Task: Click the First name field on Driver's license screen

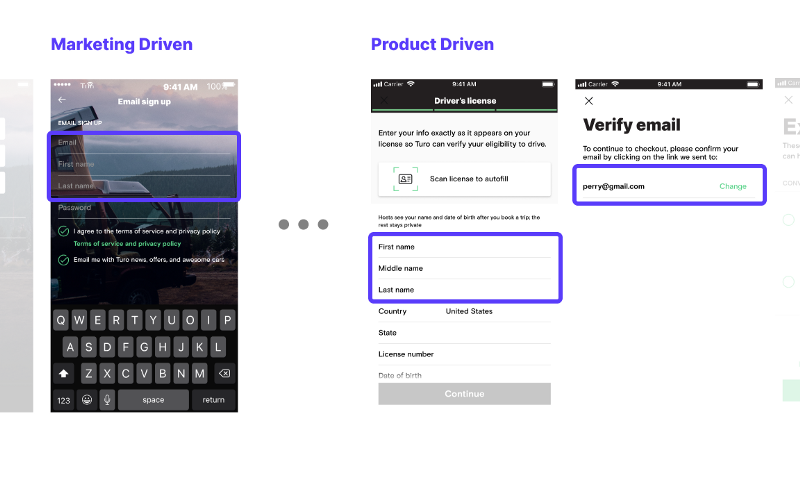Action: tap(464, 247)
